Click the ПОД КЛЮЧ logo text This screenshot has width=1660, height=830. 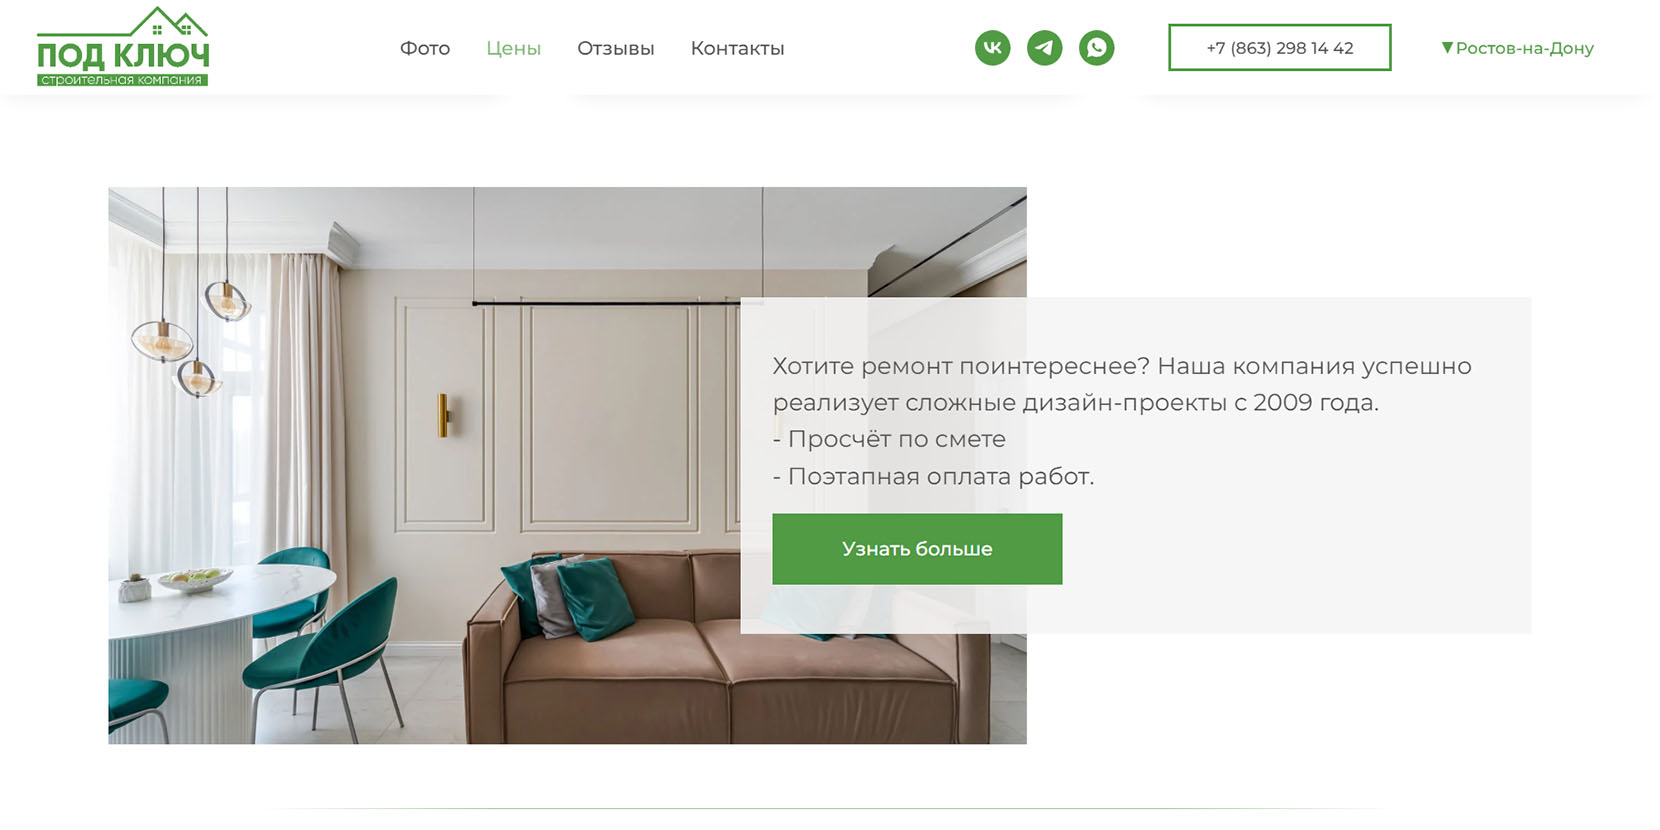coord(123,56)
